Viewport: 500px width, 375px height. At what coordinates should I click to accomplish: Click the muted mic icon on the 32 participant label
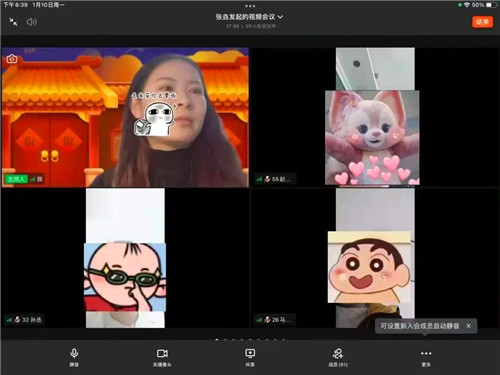click(x=17, y=320)
